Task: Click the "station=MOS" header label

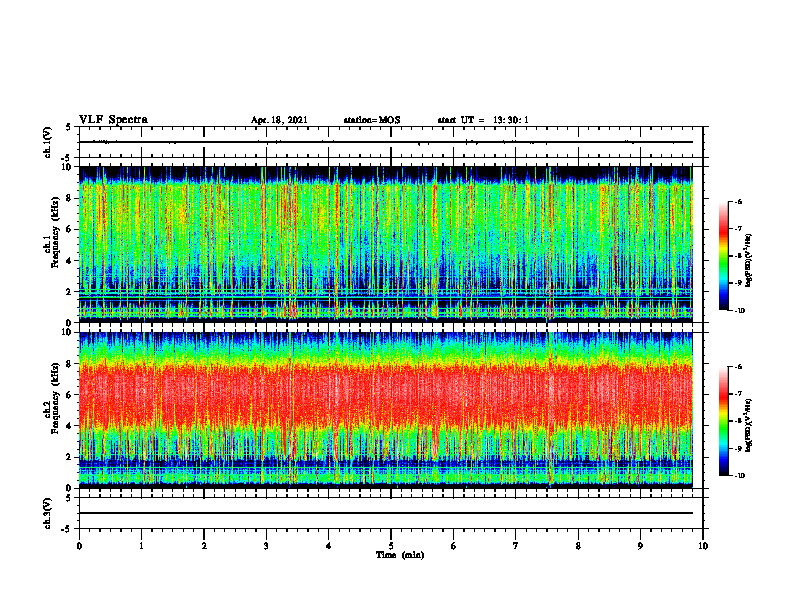Action: 372,120
